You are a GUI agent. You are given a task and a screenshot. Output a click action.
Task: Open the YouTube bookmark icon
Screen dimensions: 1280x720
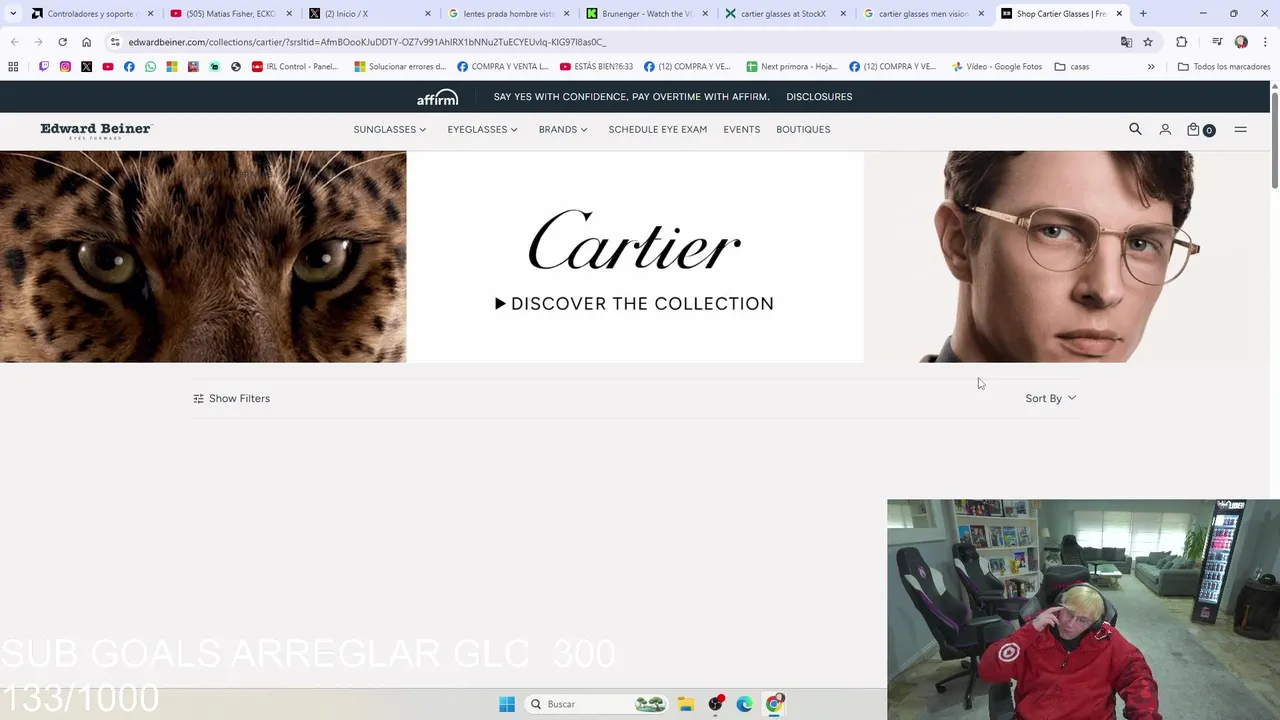coord(108,67)
